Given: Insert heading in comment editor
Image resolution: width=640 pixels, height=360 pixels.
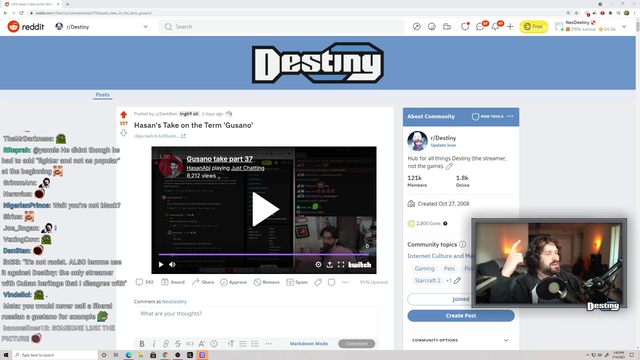Looking at the screenshot, I should pyautogui.click(x=231, y=344).
